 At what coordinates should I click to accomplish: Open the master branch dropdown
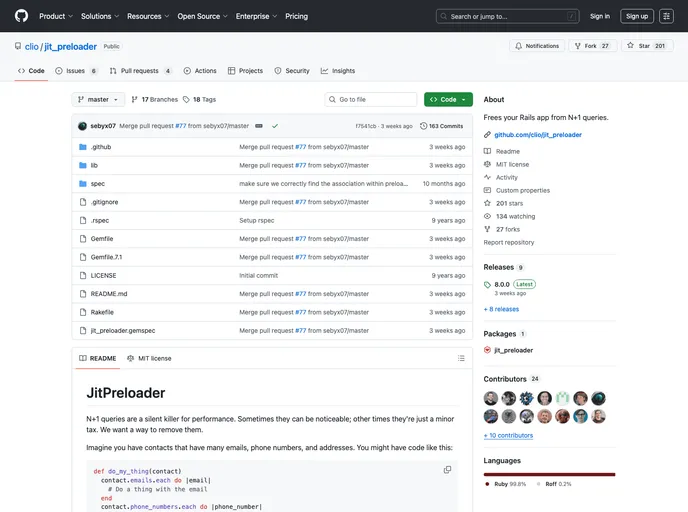coord(98,100)
